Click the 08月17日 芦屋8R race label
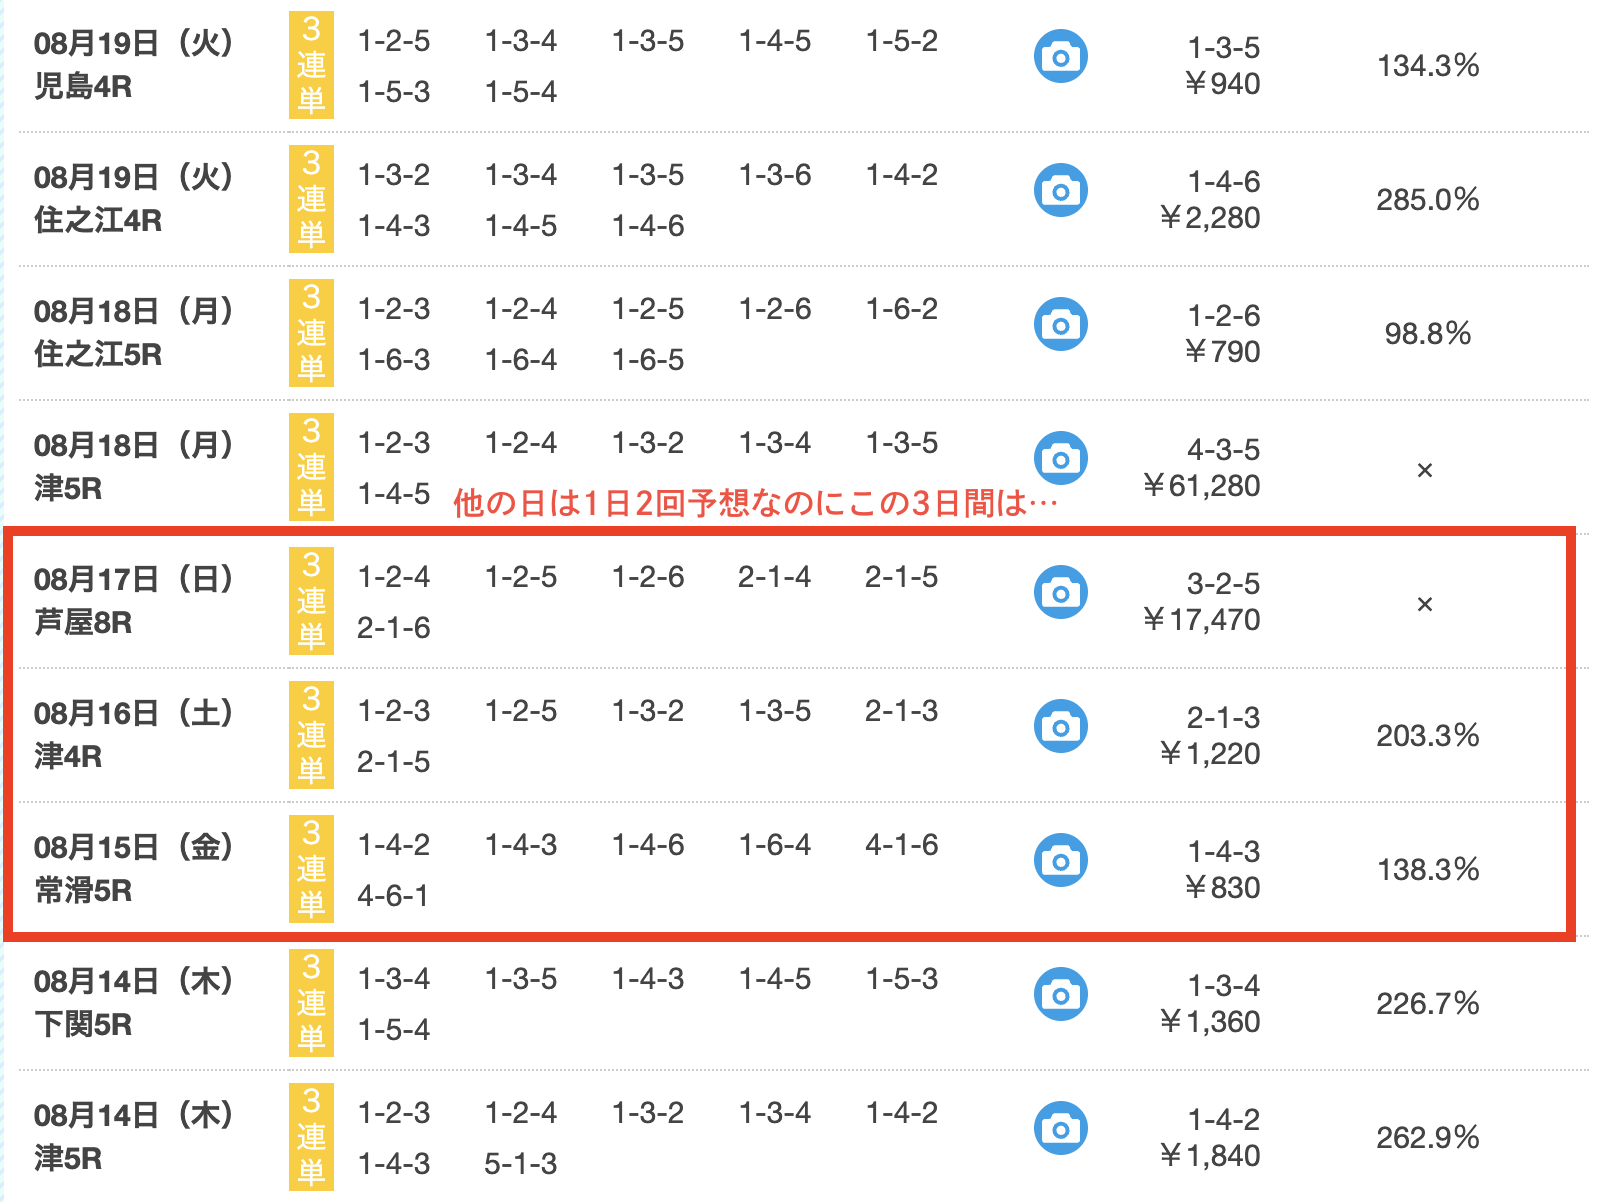This screenshot has height=1202, width=1602. click(133, 601)
